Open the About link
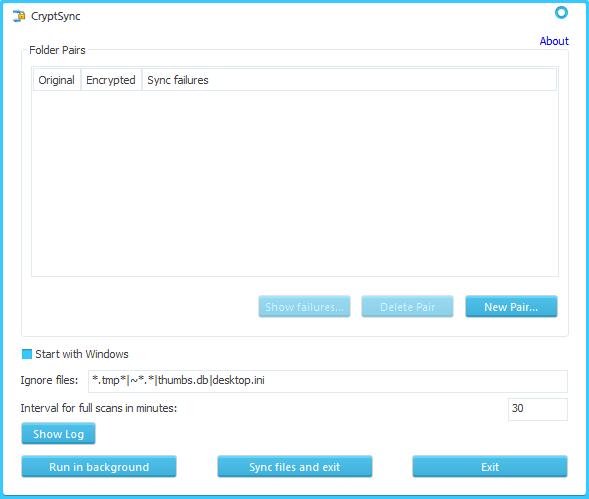 554,41
